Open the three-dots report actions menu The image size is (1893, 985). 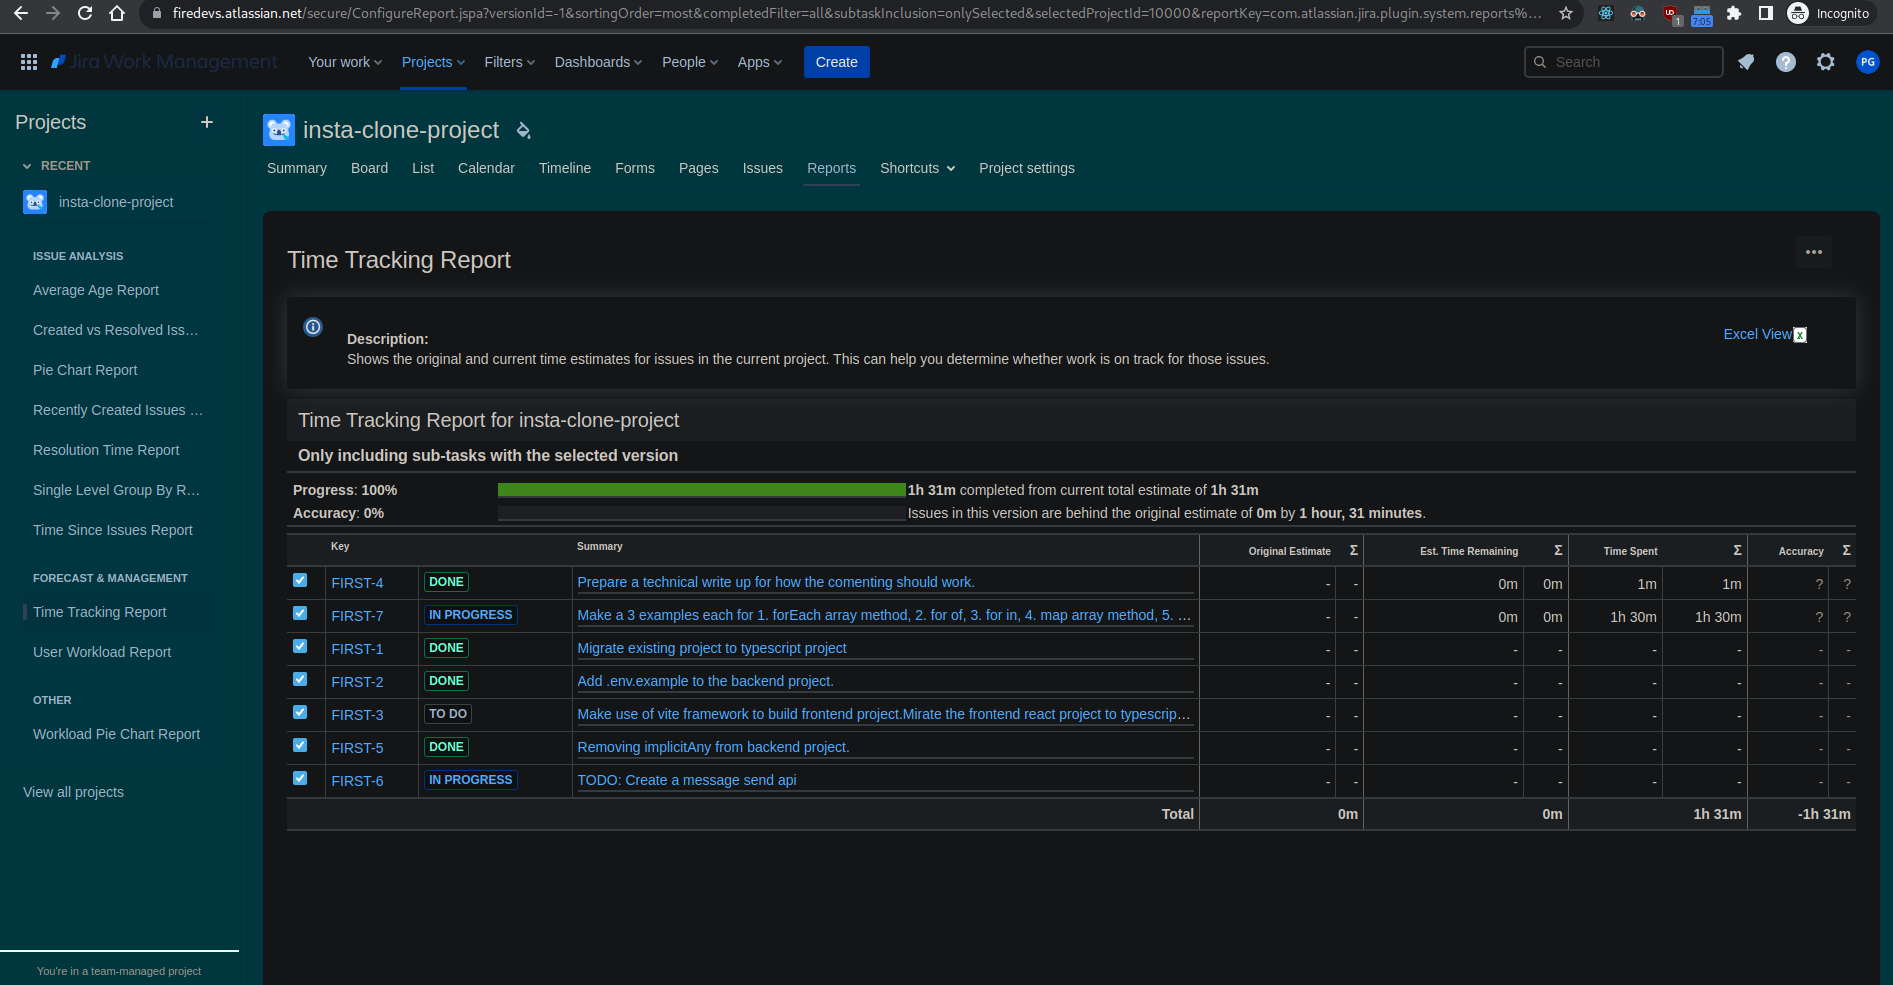[x=1814, y=252]
